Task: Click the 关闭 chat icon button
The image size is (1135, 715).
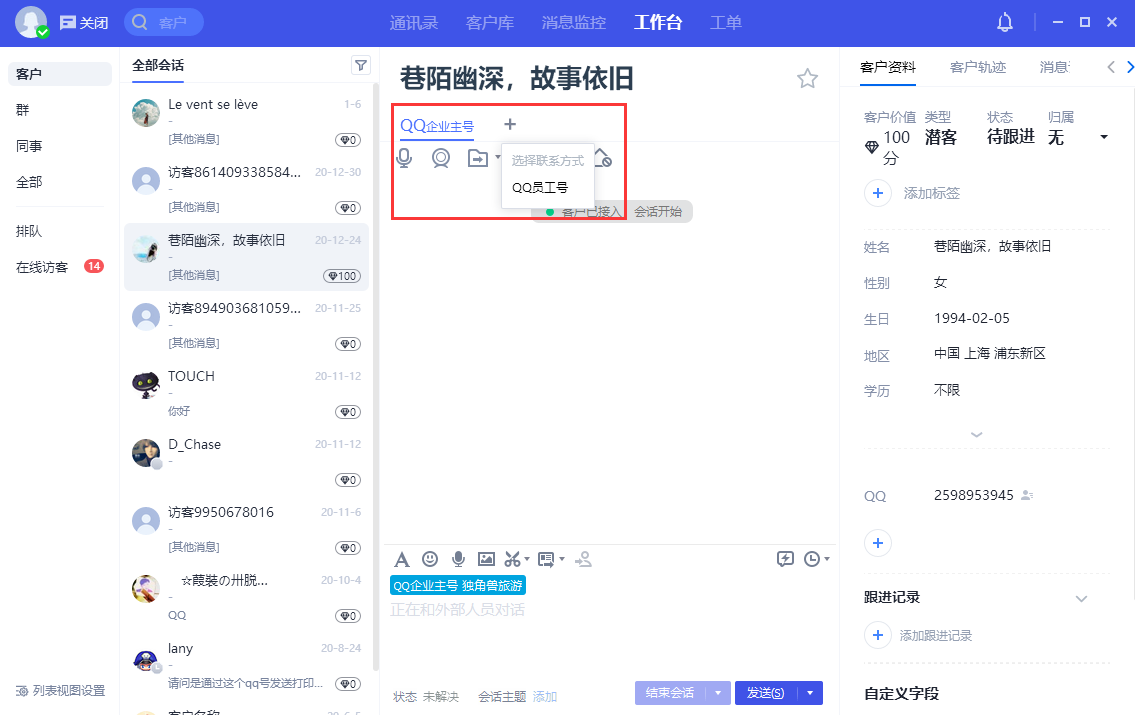Action: coord(84,22)
